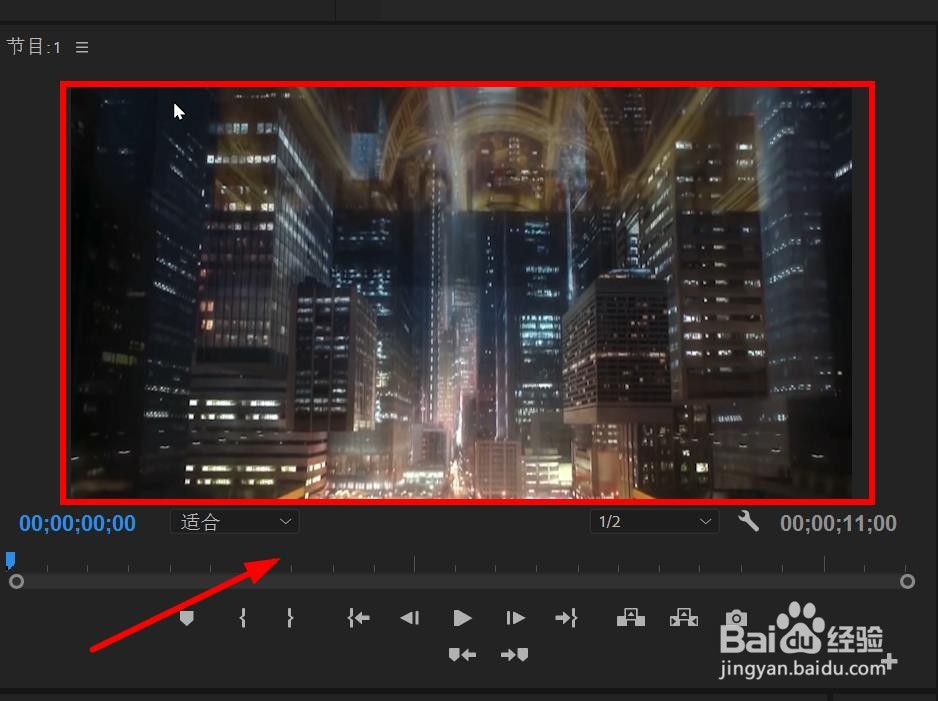
Task: Click the Go to In point button
Action: pyautogui.click(x=358, y=618)
